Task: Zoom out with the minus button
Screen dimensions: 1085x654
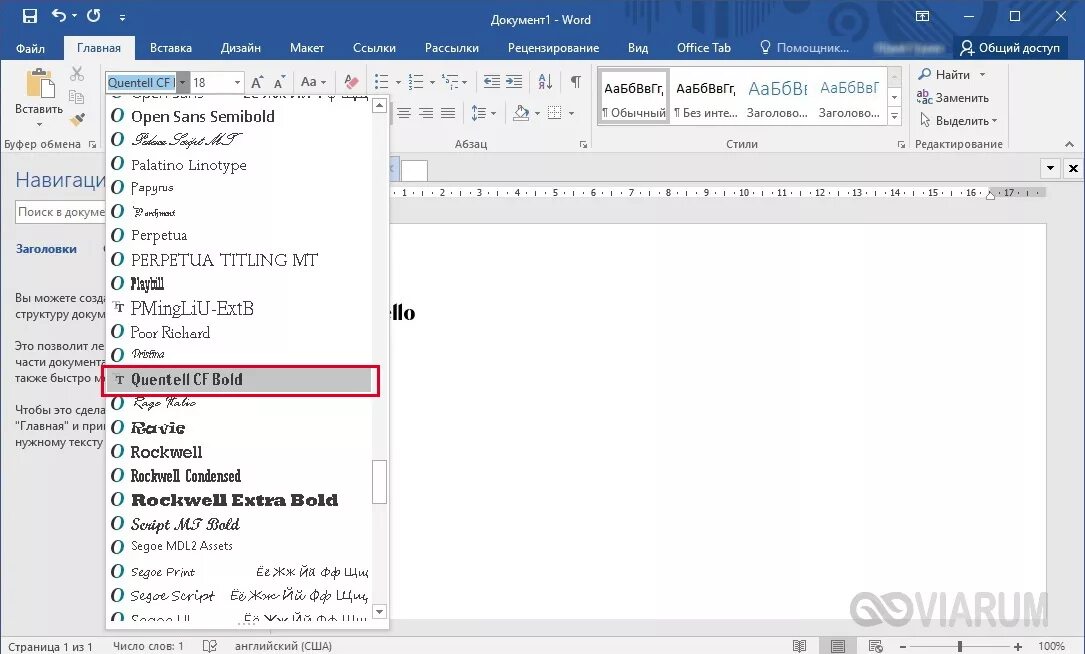Action: coord(903,646)
